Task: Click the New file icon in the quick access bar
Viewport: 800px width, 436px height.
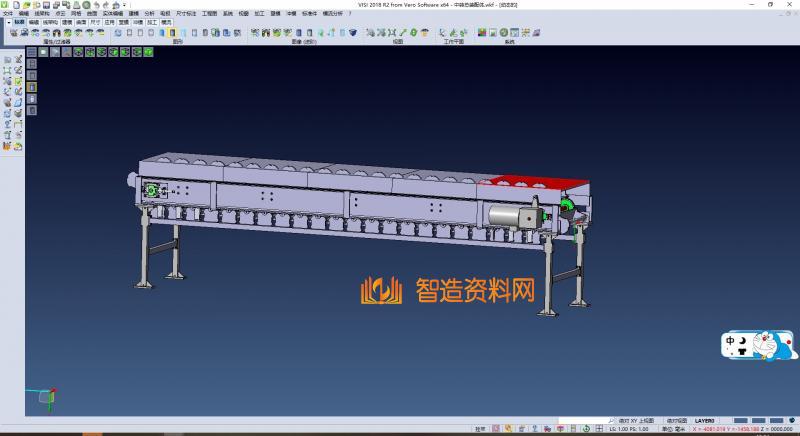Action: 16,5
